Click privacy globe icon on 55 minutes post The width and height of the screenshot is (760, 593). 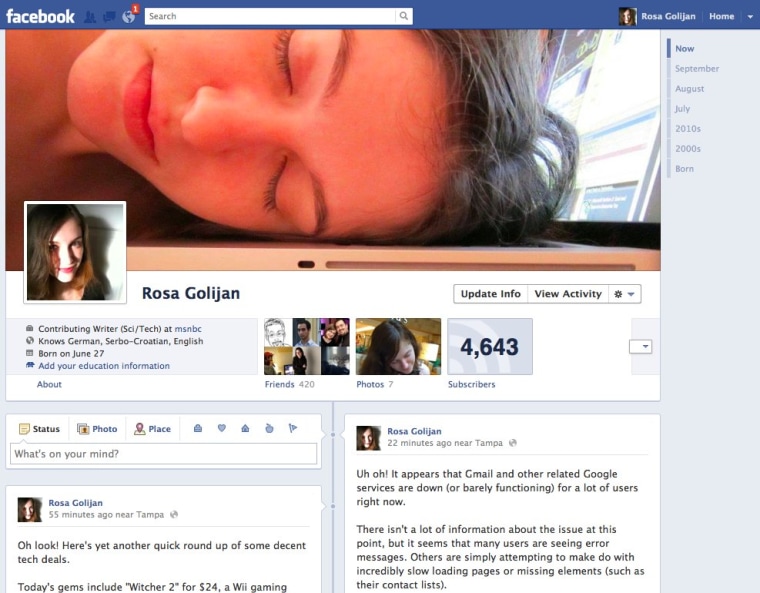(x=174, y=514)
